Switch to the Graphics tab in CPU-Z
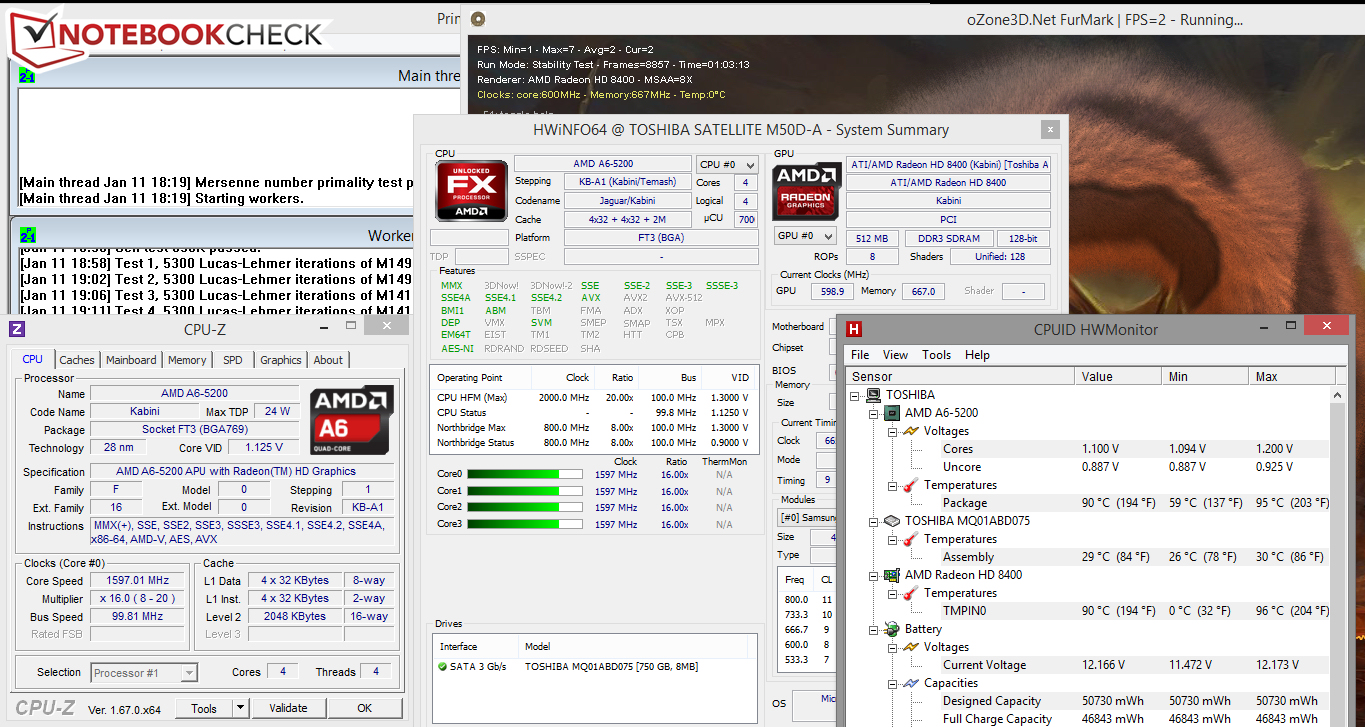 click(x=281, y=360)
